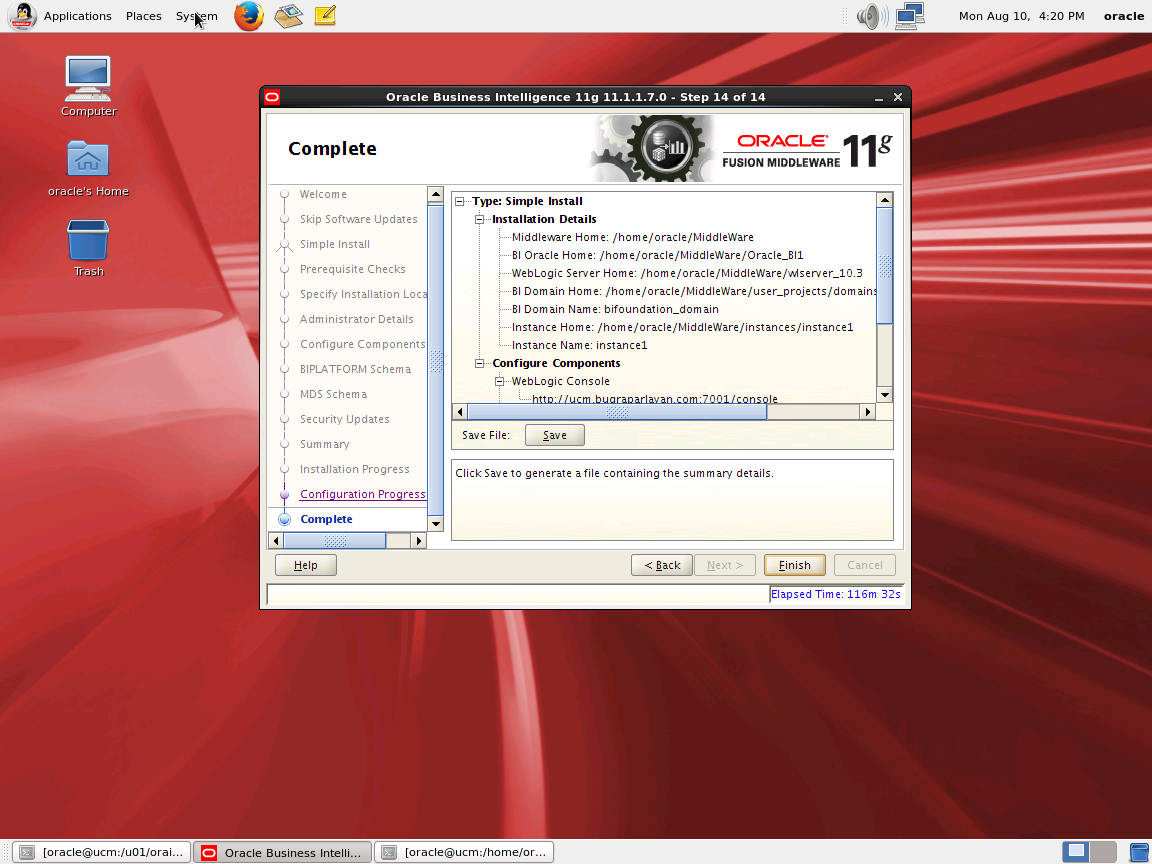Switch to first workspace in the switcher

tap(1076, 852)
